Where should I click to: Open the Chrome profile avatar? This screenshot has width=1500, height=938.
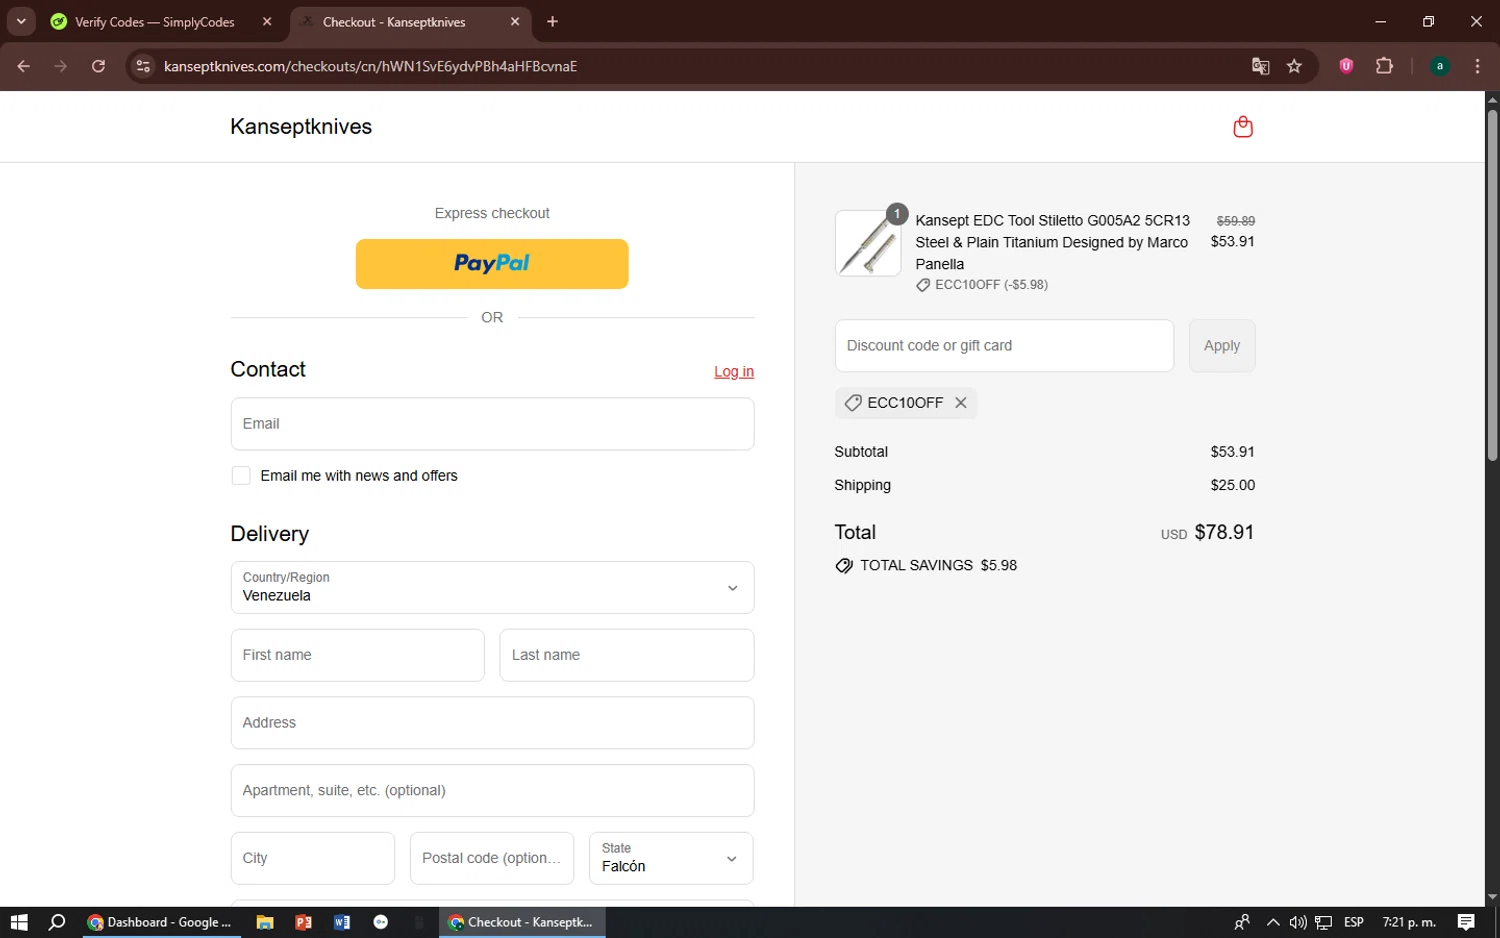coord(1439,66)
